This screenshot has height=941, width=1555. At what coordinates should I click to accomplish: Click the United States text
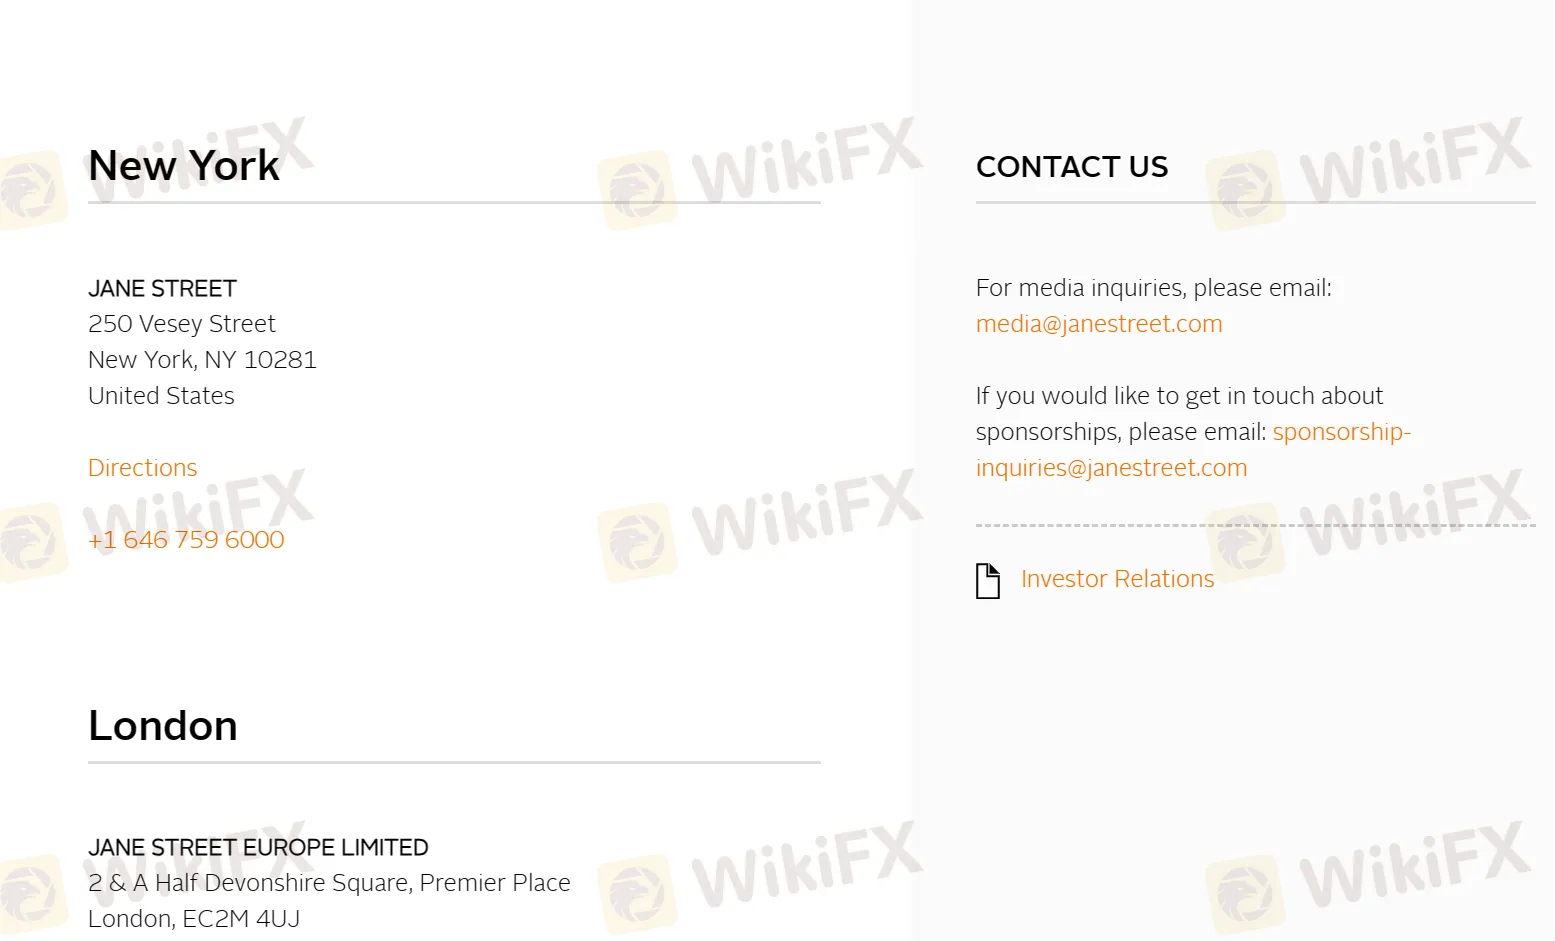(161, 396)
